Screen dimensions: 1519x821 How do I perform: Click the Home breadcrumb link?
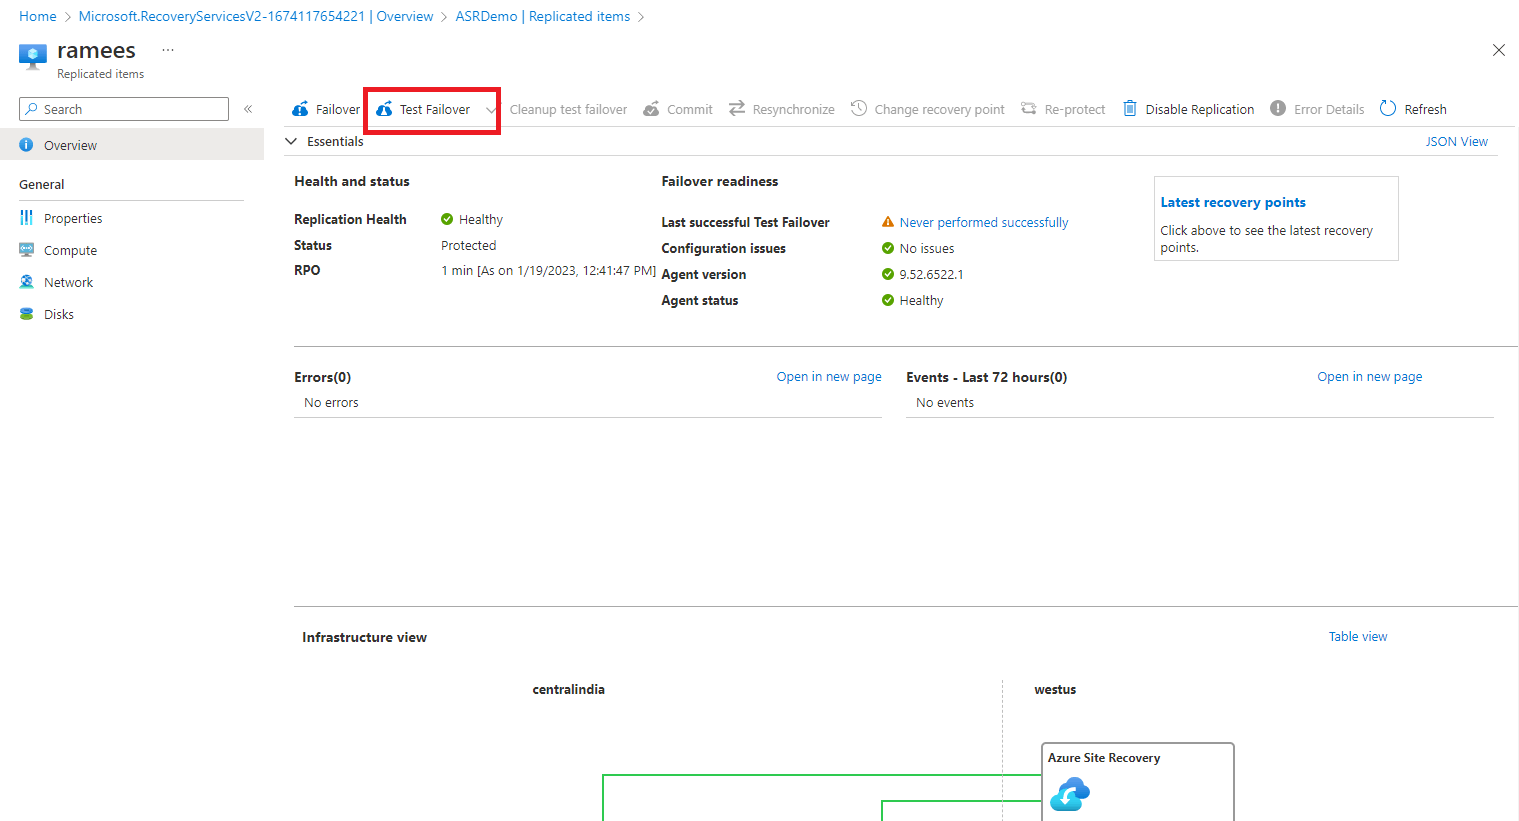coord(38,17)
